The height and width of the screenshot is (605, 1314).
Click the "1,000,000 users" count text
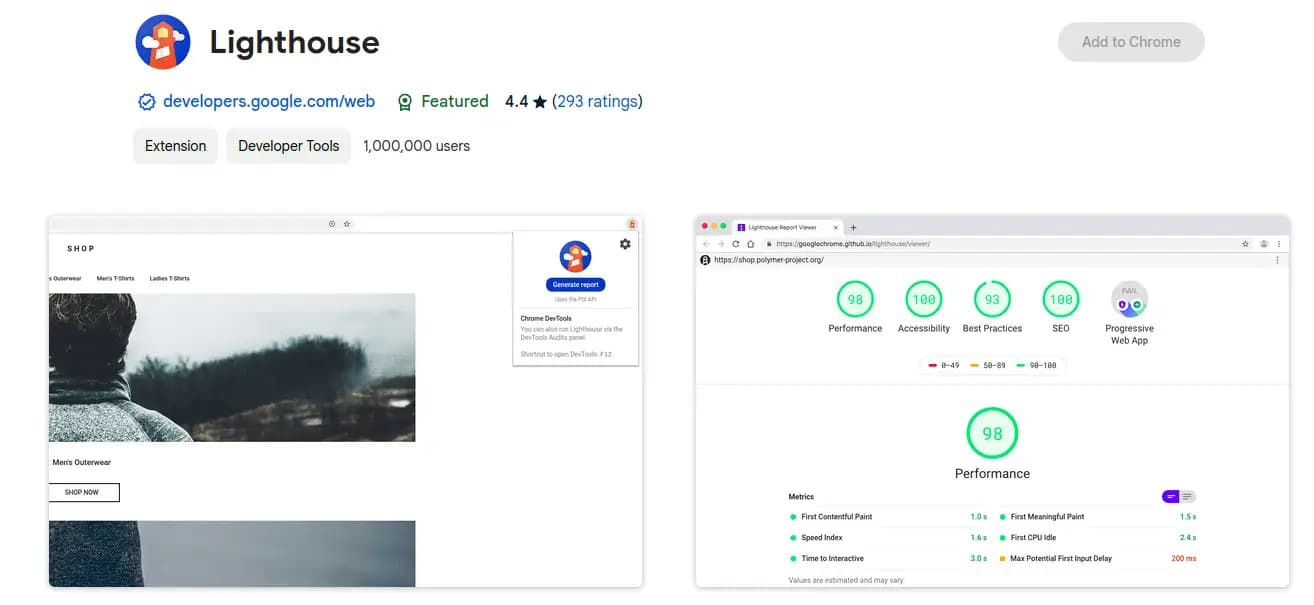click(416, 146)
